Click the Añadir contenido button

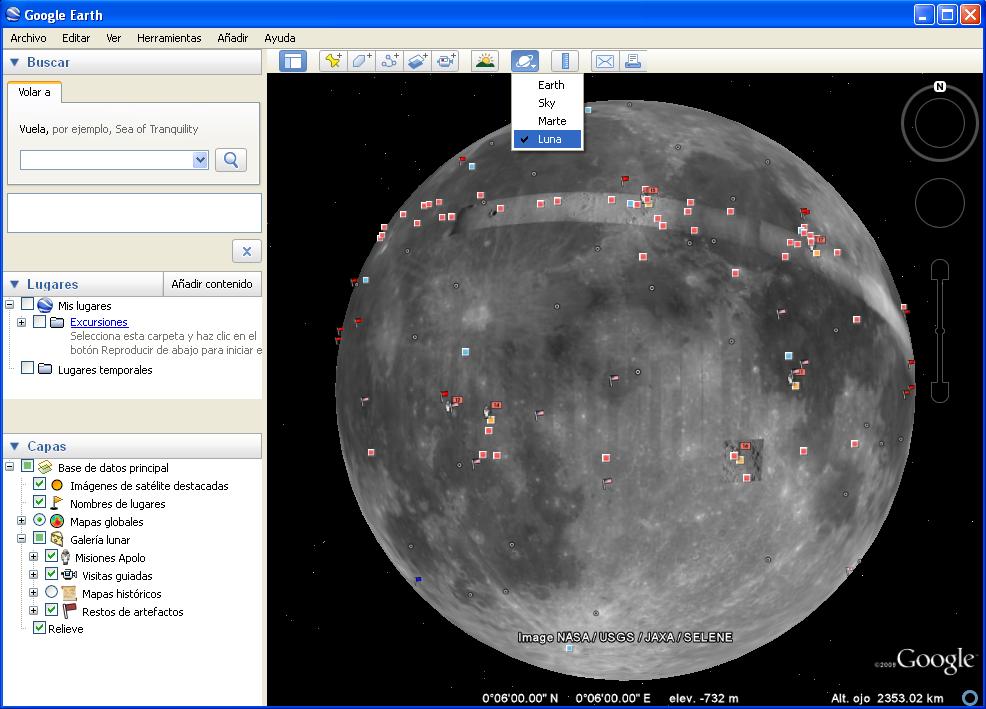coord(212,284)
